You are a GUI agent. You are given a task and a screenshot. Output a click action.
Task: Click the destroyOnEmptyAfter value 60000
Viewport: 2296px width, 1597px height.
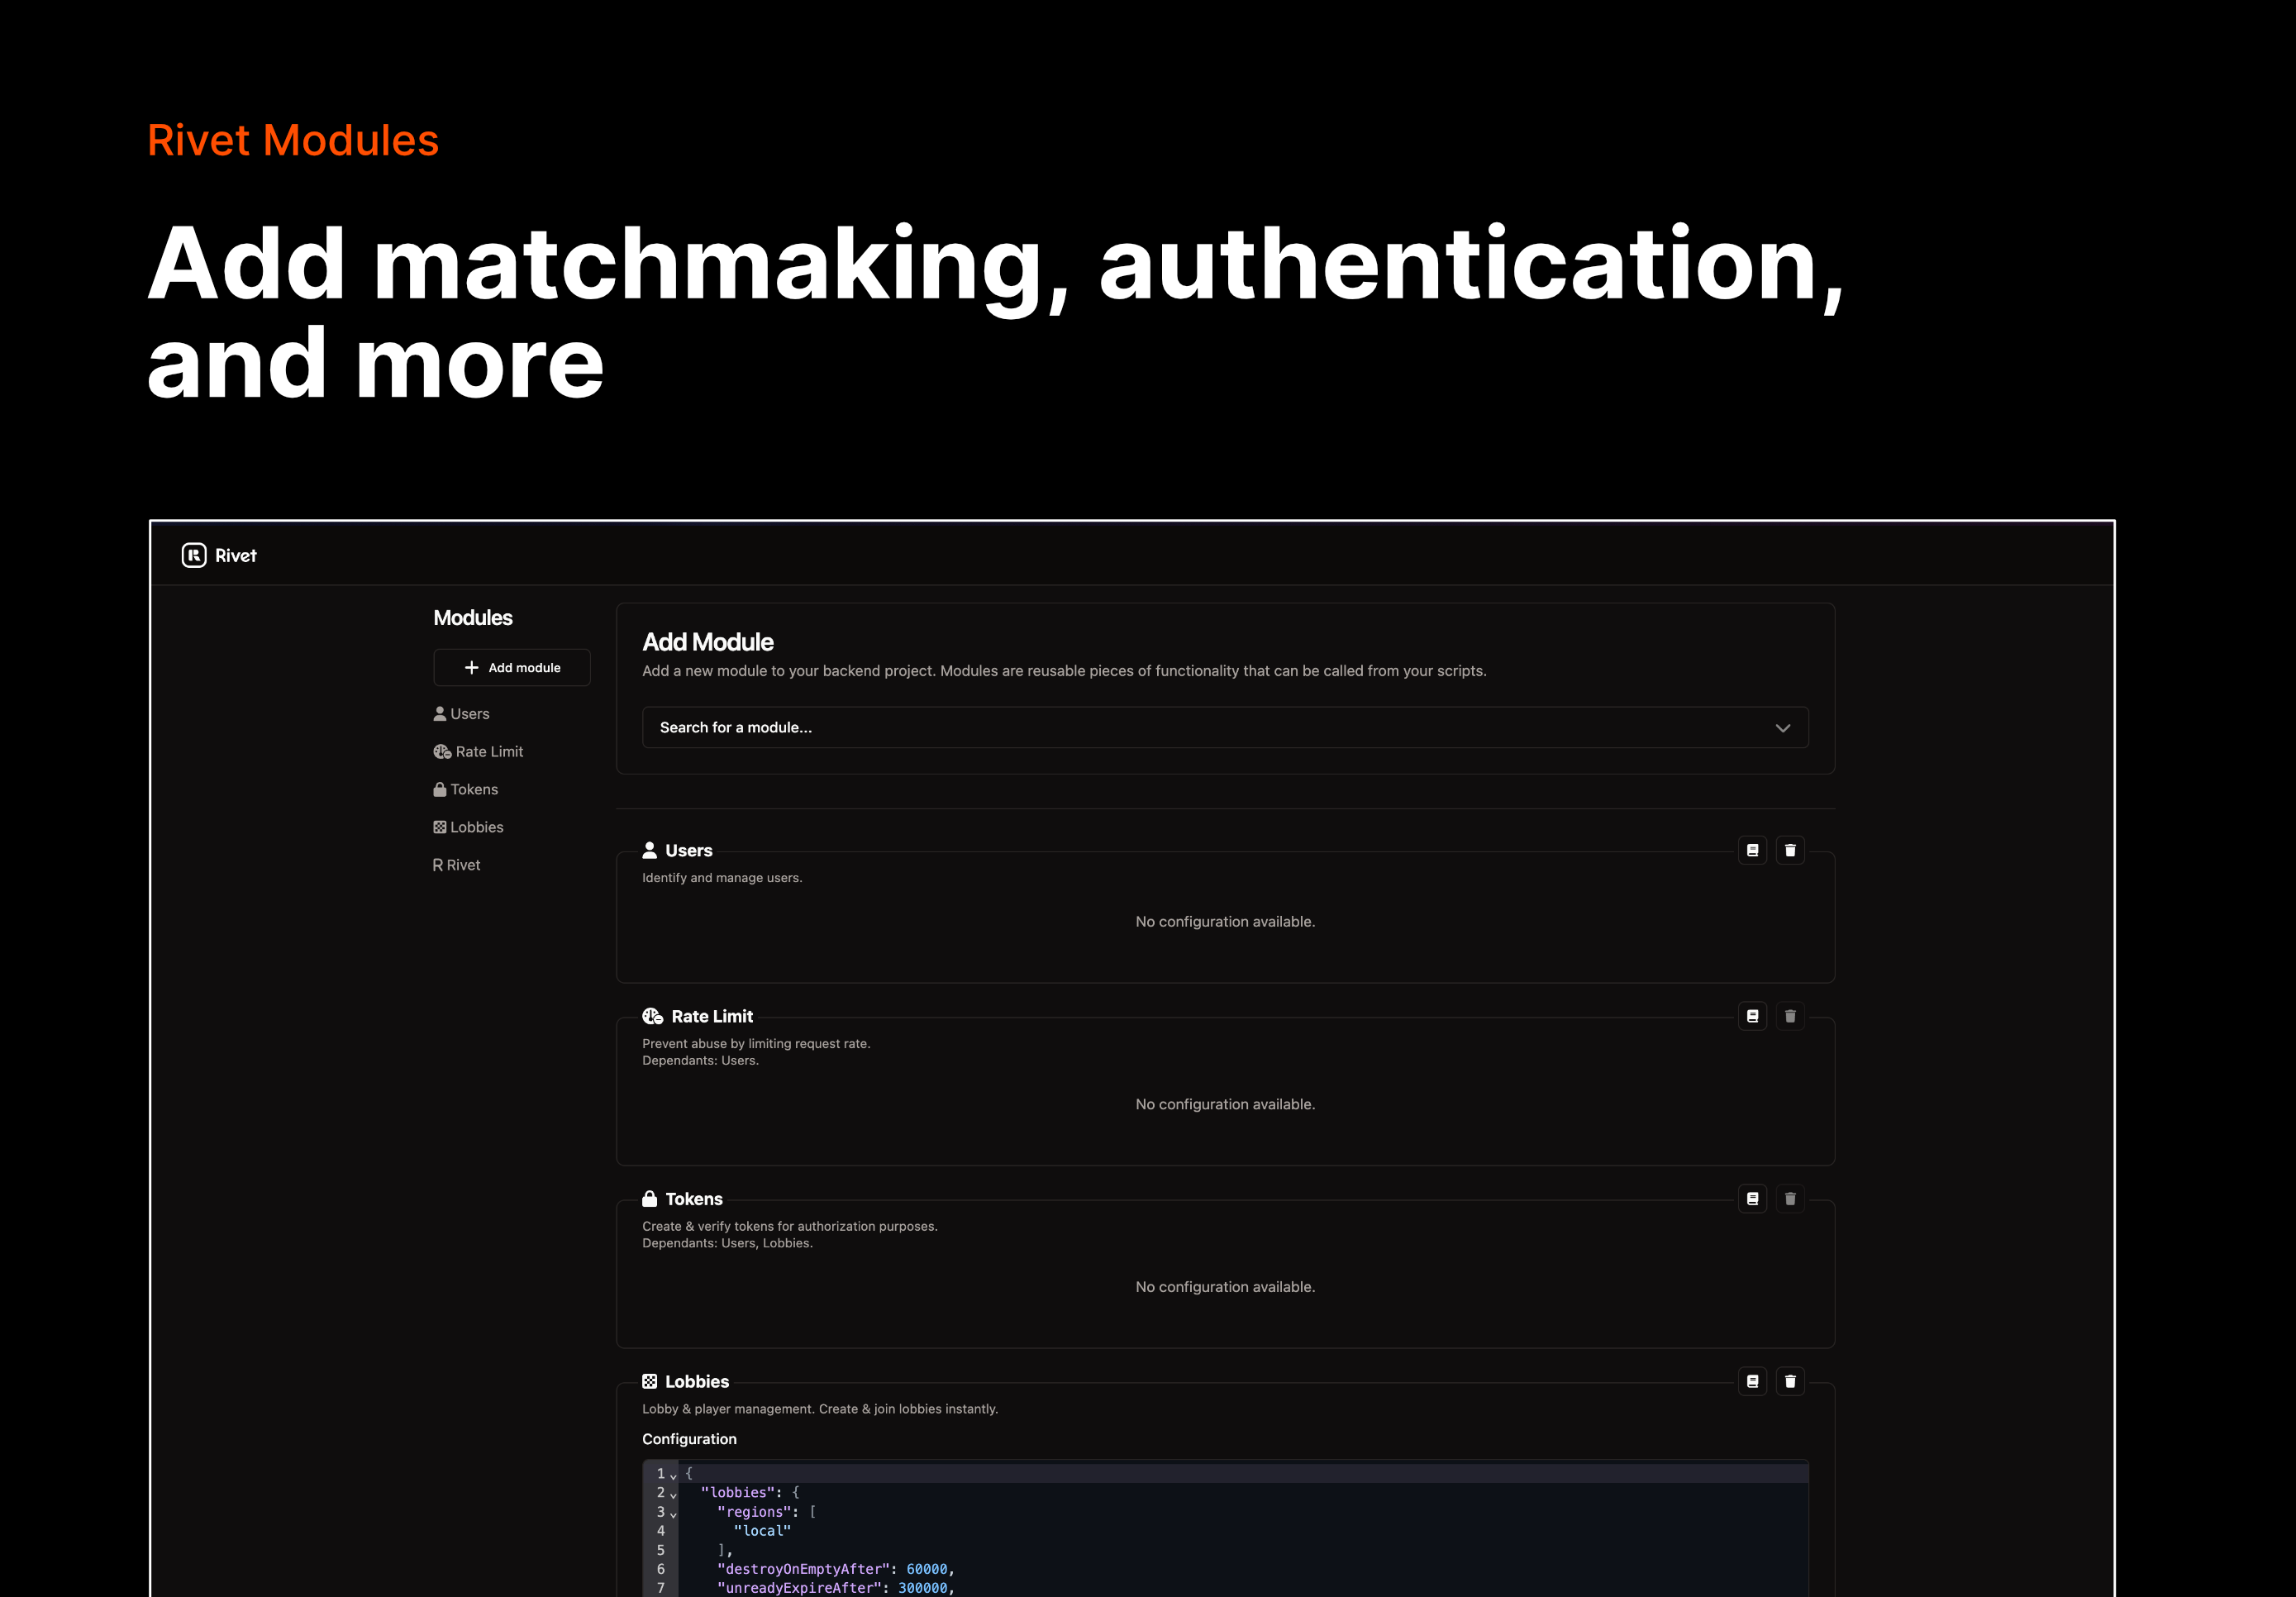[927, 1569]
